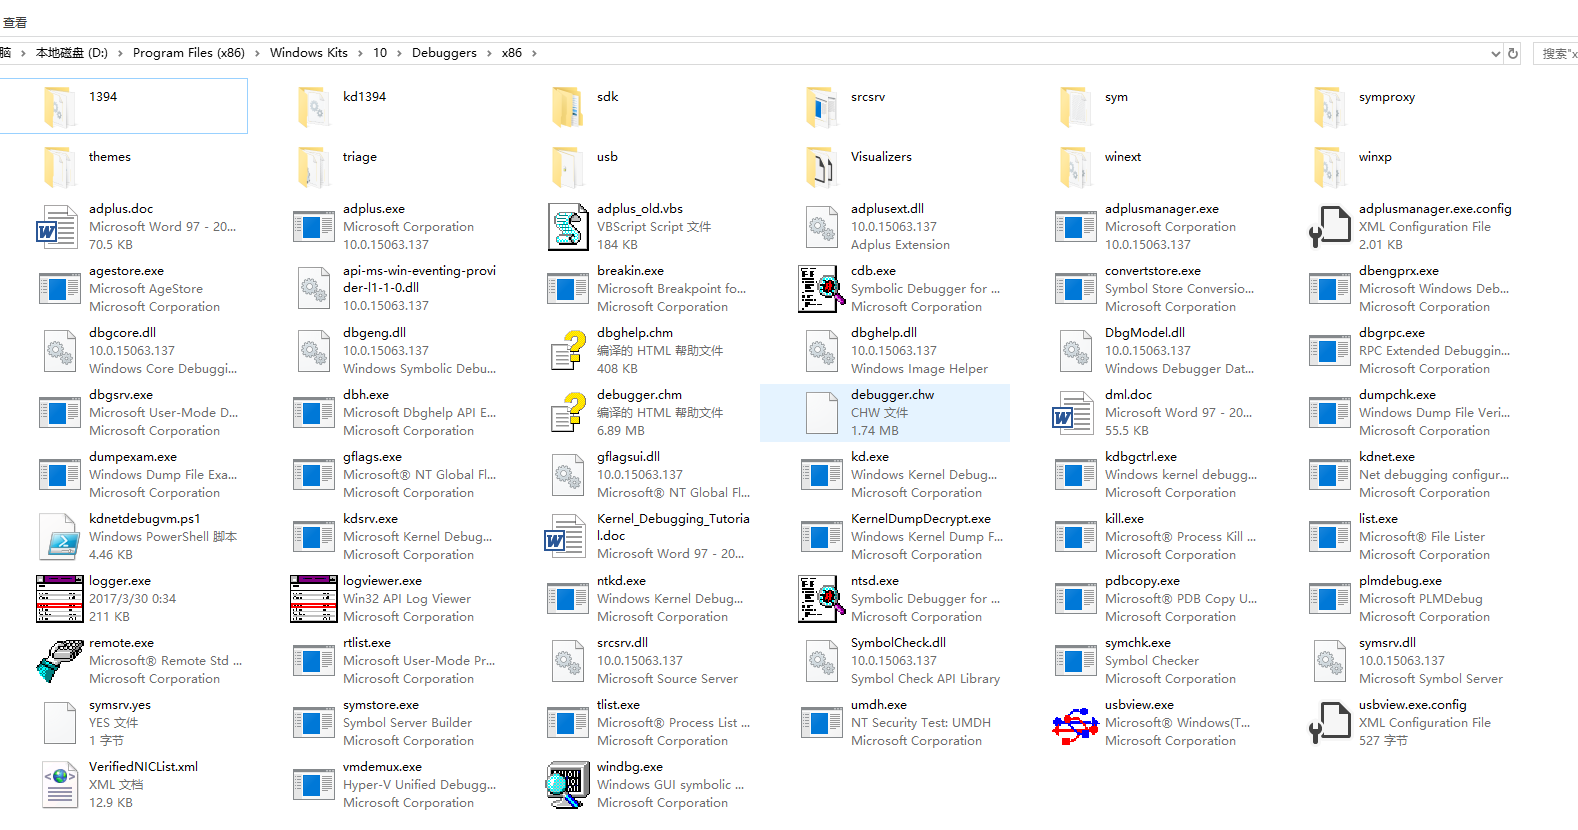Select the cdb.exe symbolic debugger icon
This screenshot has width=1578, height=830.
[822, 289]
